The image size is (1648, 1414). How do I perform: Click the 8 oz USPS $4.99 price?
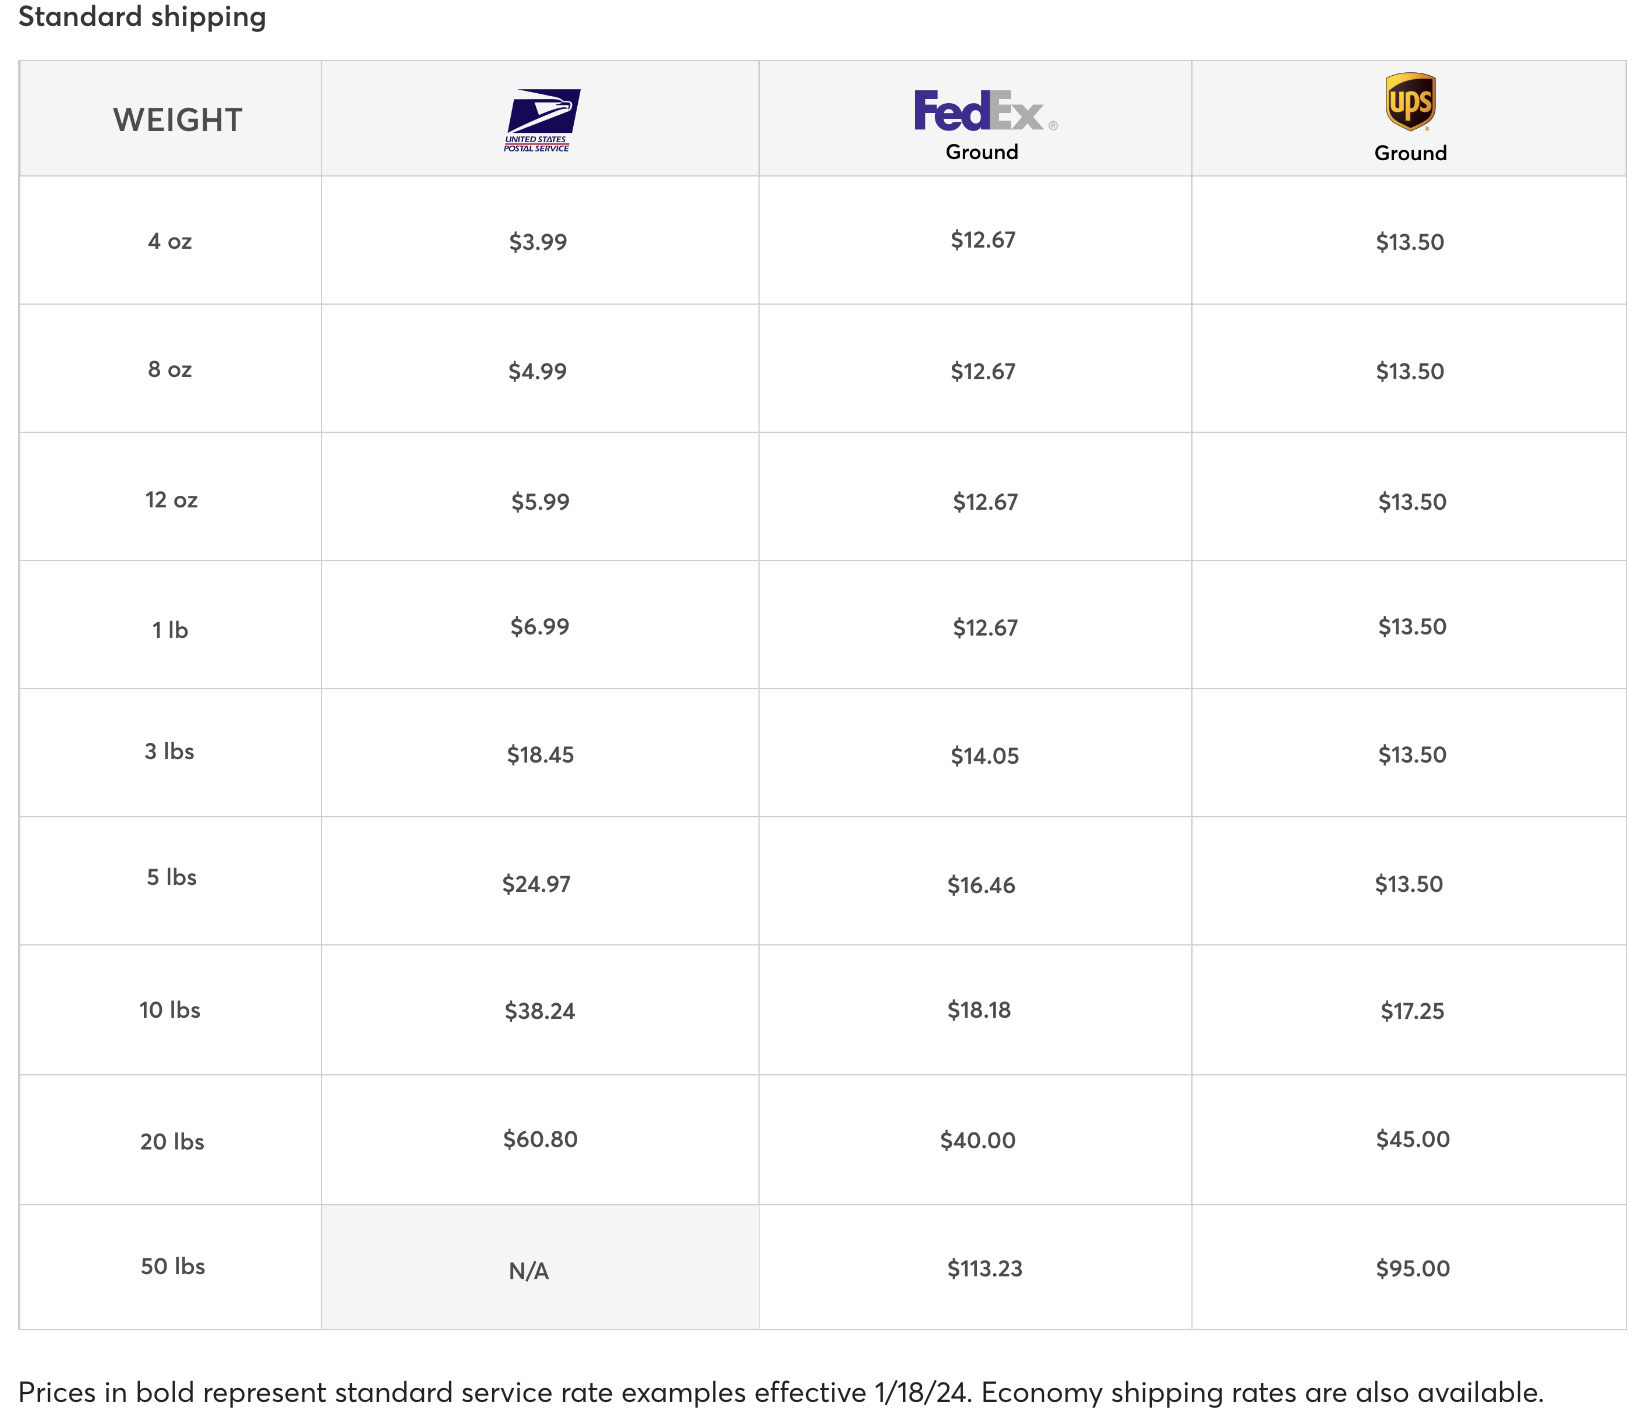[538, 372]
